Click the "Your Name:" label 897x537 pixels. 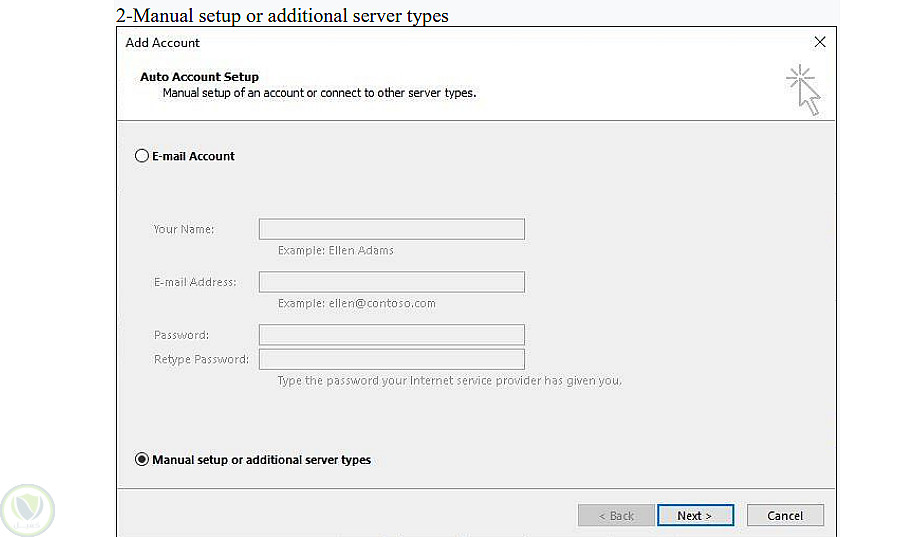(184, 229)
